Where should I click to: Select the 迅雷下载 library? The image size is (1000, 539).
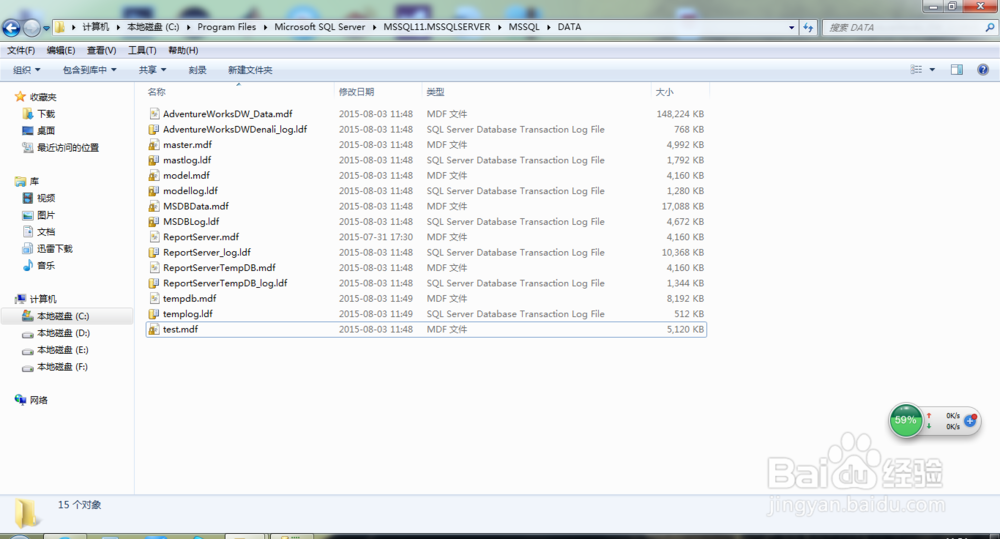pos(55,248)
